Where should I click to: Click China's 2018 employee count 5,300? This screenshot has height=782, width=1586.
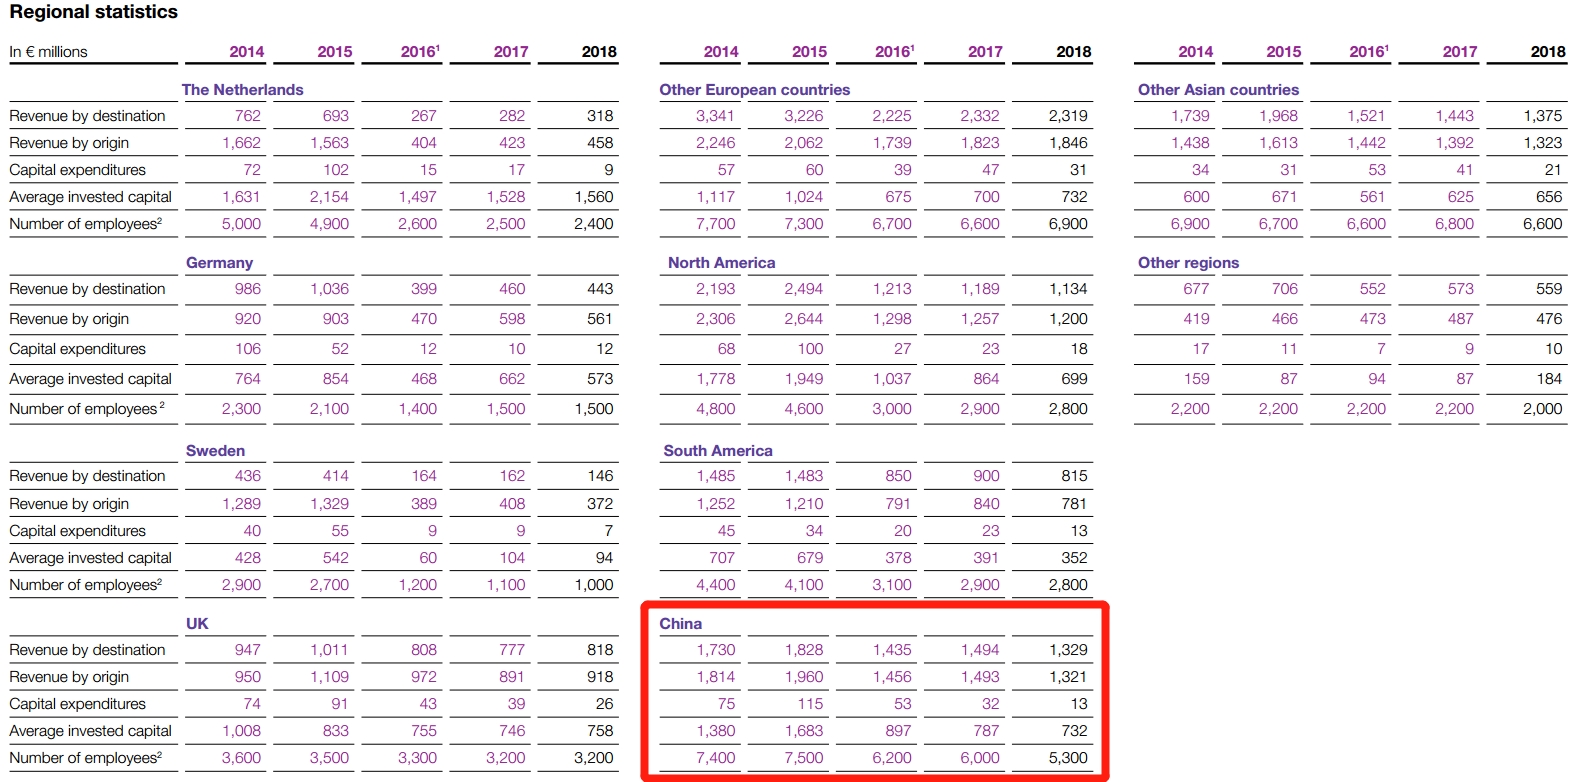(1067, 758)
